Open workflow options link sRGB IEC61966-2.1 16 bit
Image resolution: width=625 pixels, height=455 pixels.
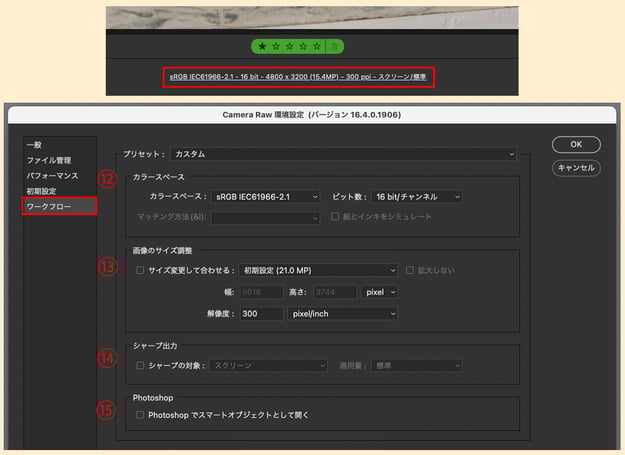[298, 77]
